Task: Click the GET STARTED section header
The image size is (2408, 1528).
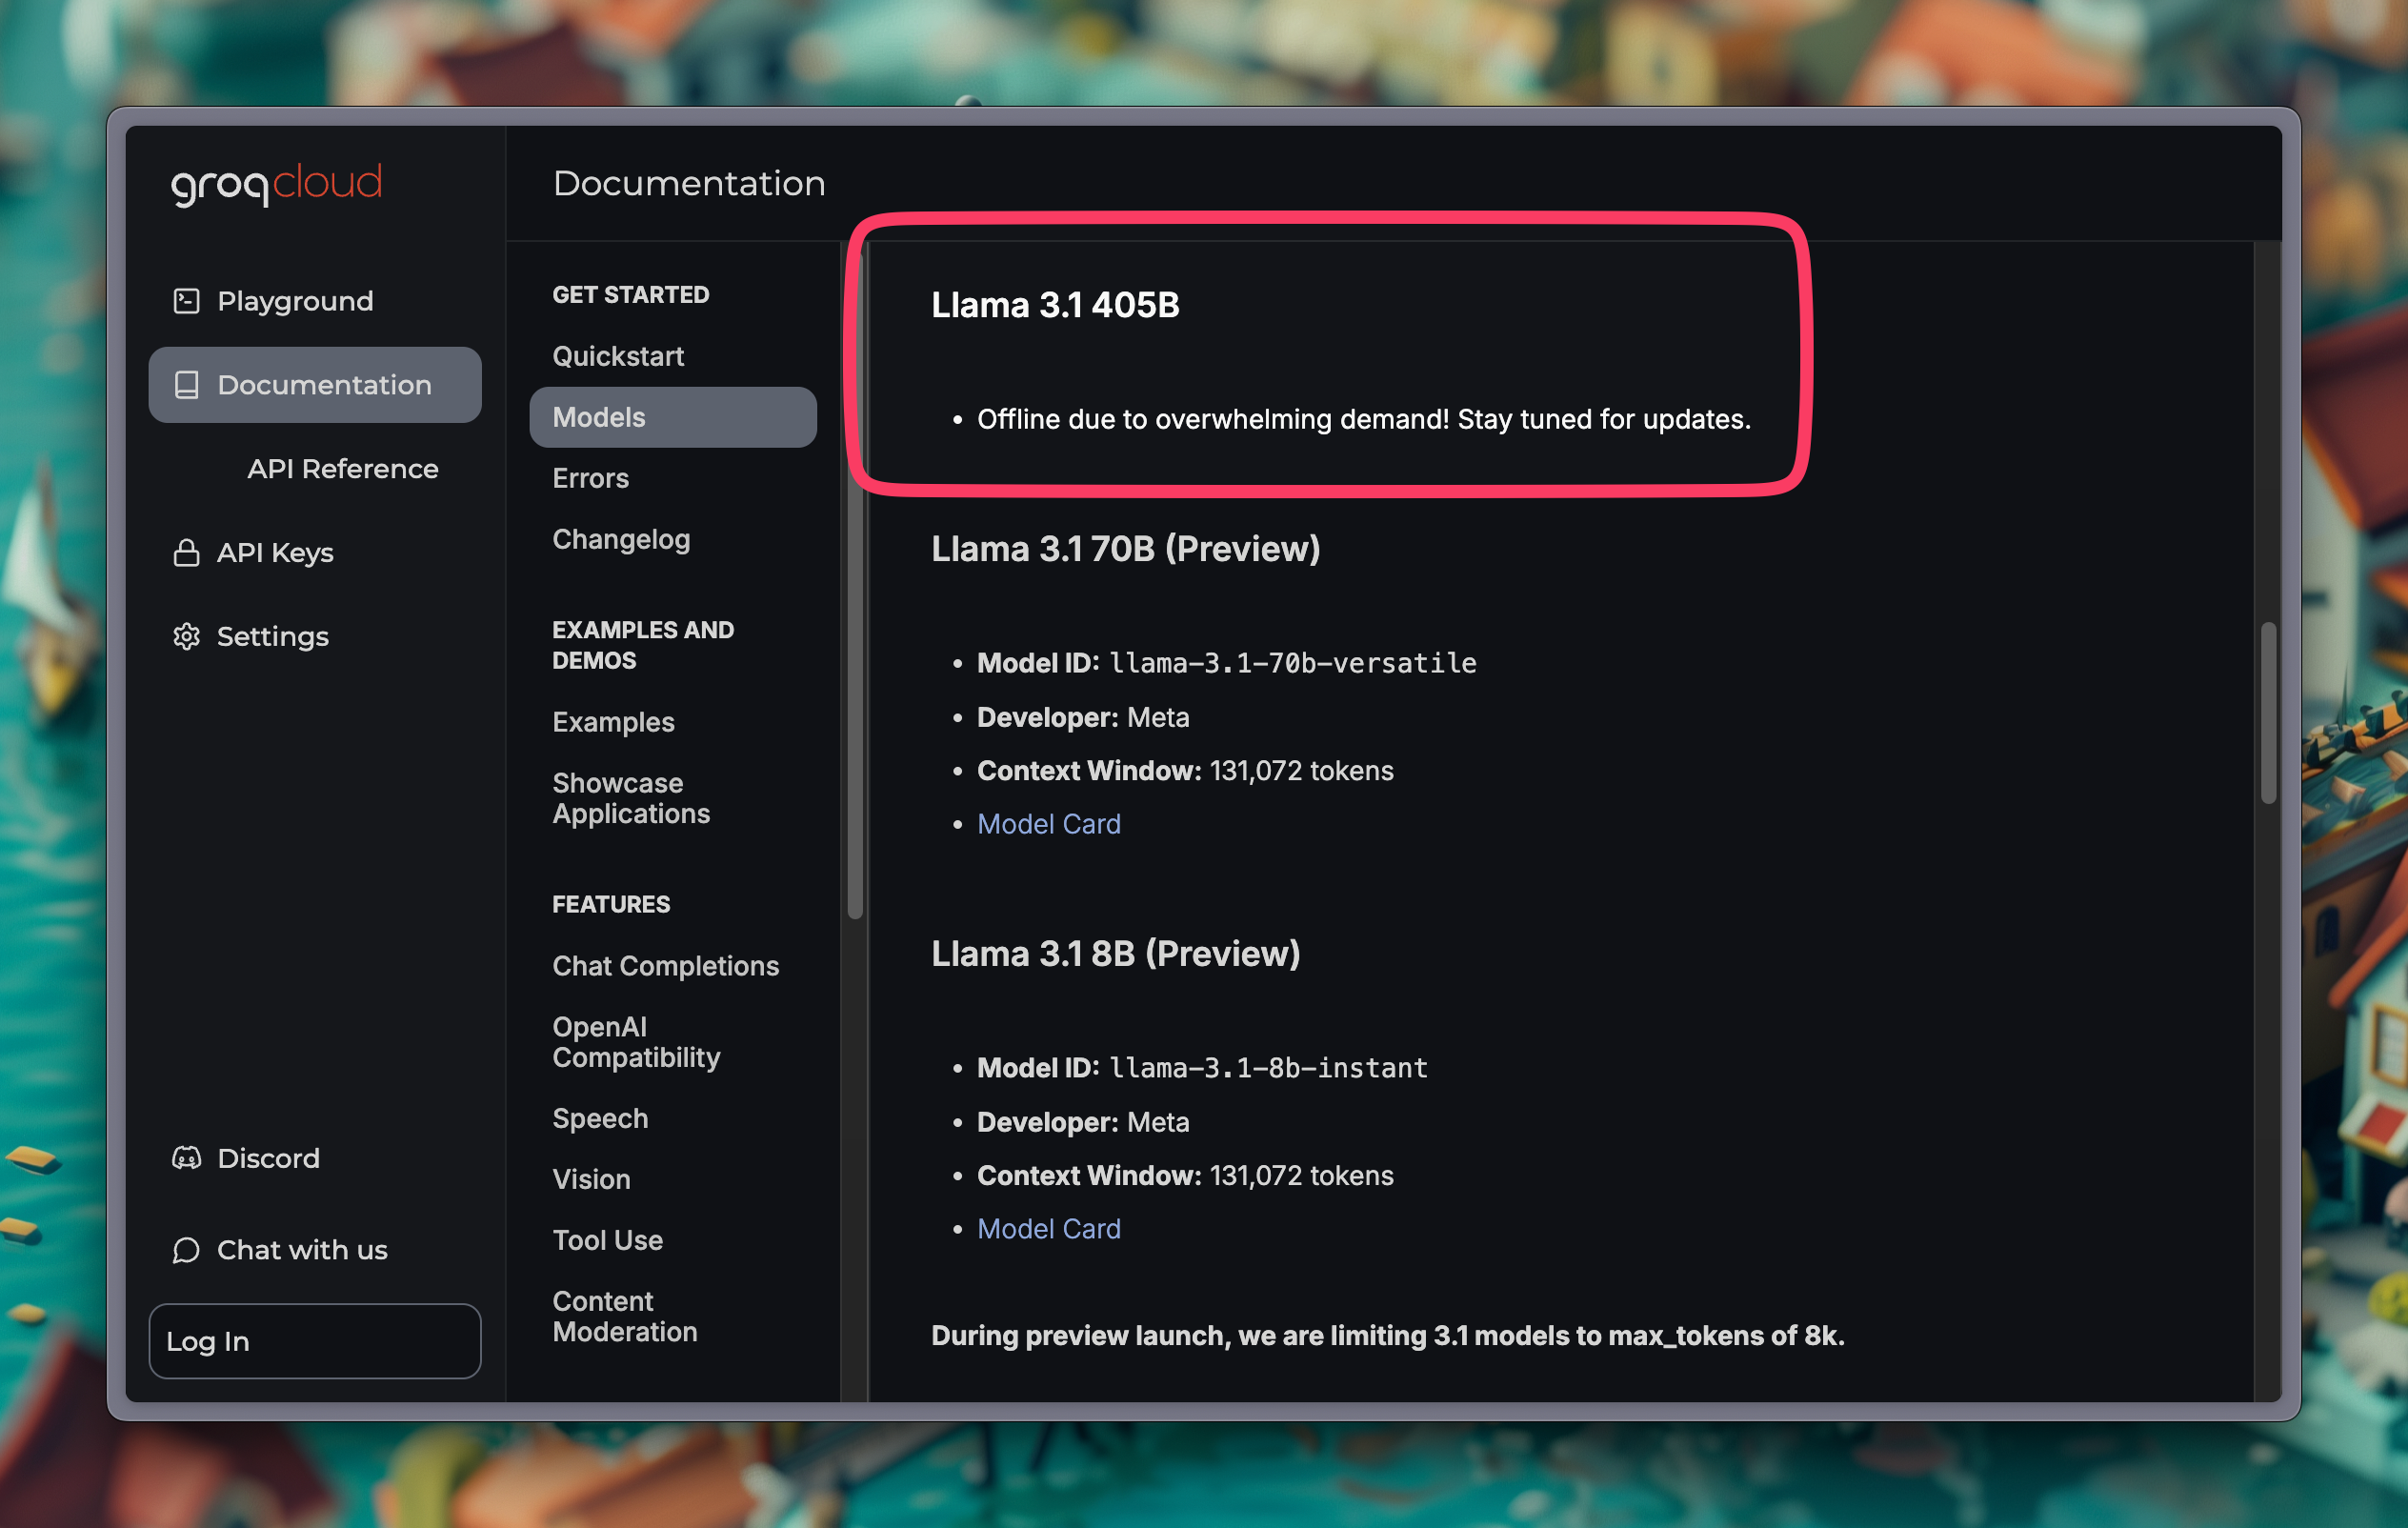Action: (x=631, y=295)
